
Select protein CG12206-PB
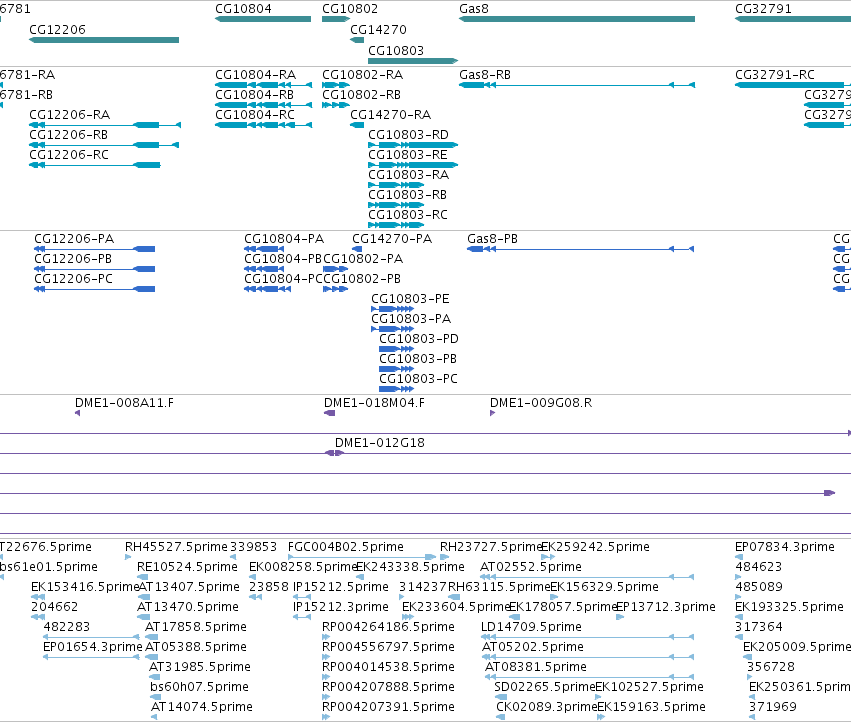[94, 269]
